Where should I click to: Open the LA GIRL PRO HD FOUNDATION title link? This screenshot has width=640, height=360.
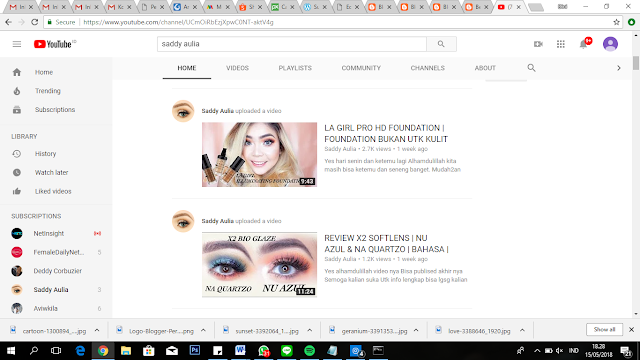[x=386, y=133]
